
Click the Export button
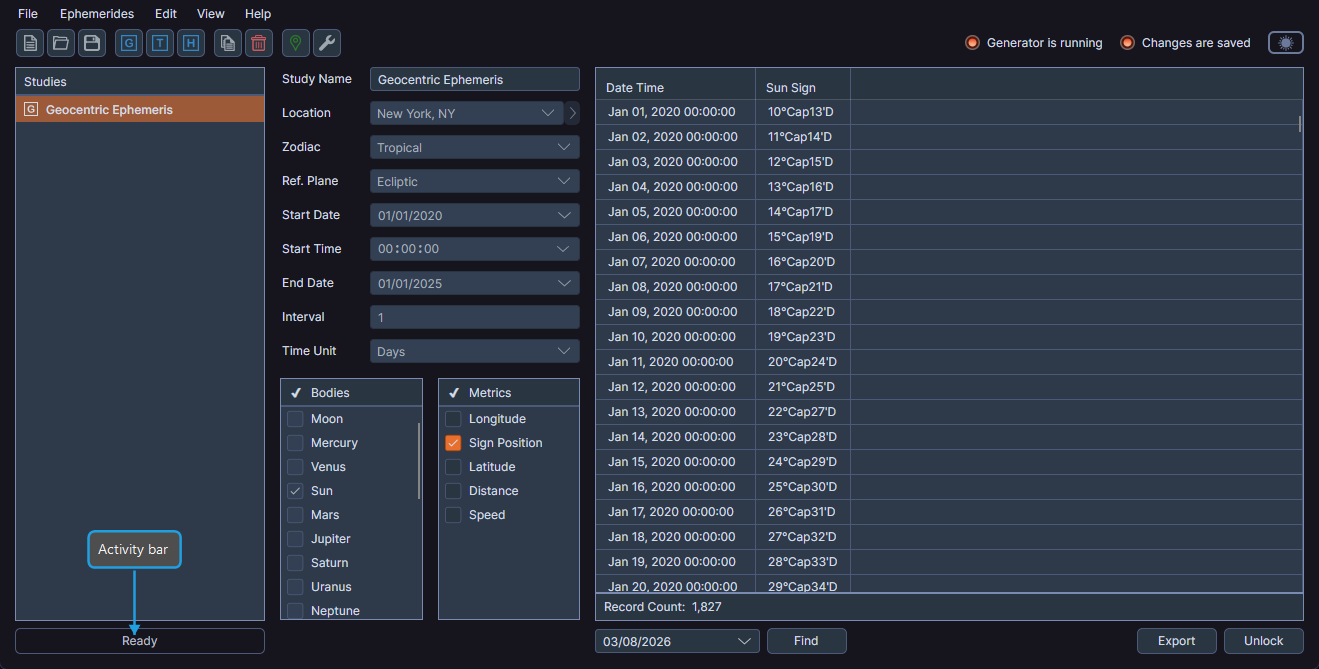pyautogui.click(x=1176, y=641)
